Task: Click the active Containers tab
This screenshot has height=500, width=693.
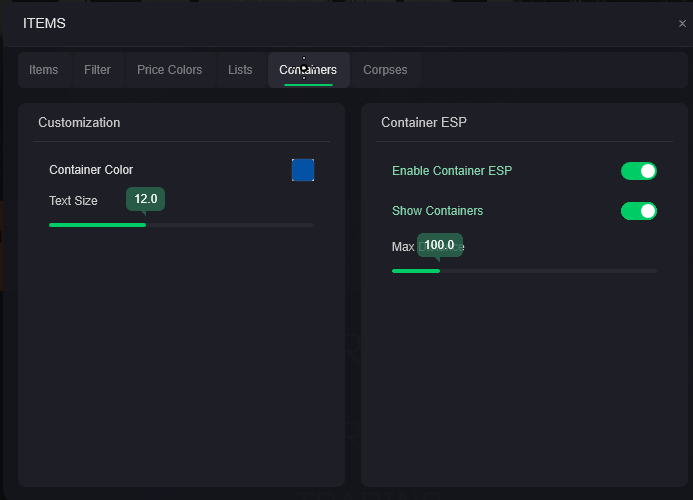Action: coord(308,70)
